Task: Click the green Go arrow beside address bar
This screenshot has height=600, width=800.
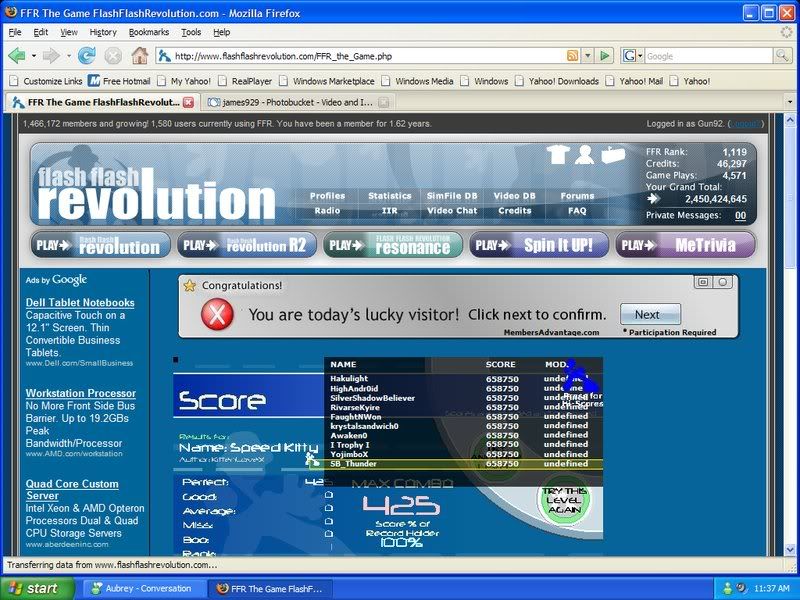Action: 605,56
